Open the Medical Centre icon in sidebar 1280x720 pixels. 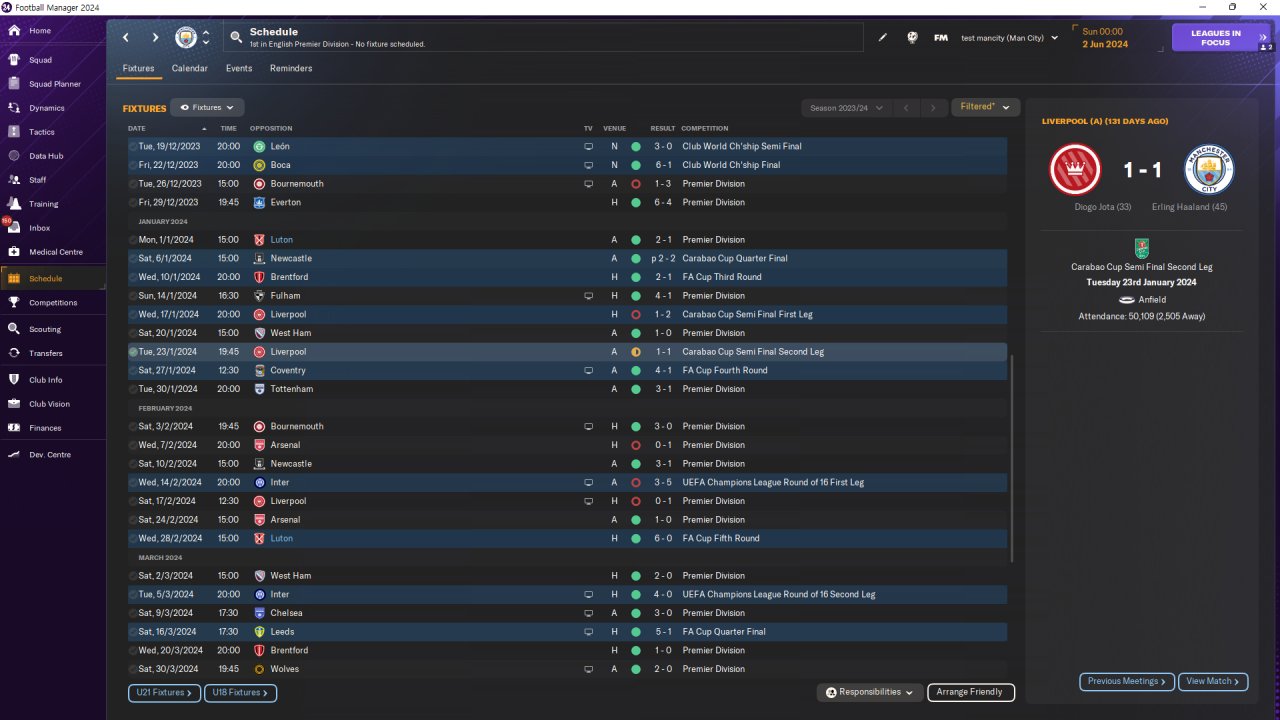(x=14, y=252)
